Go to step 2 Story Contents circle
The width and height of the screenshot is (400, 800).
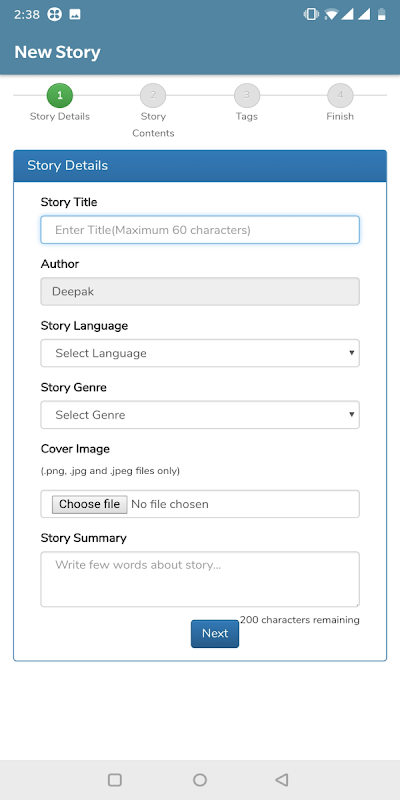153,95
